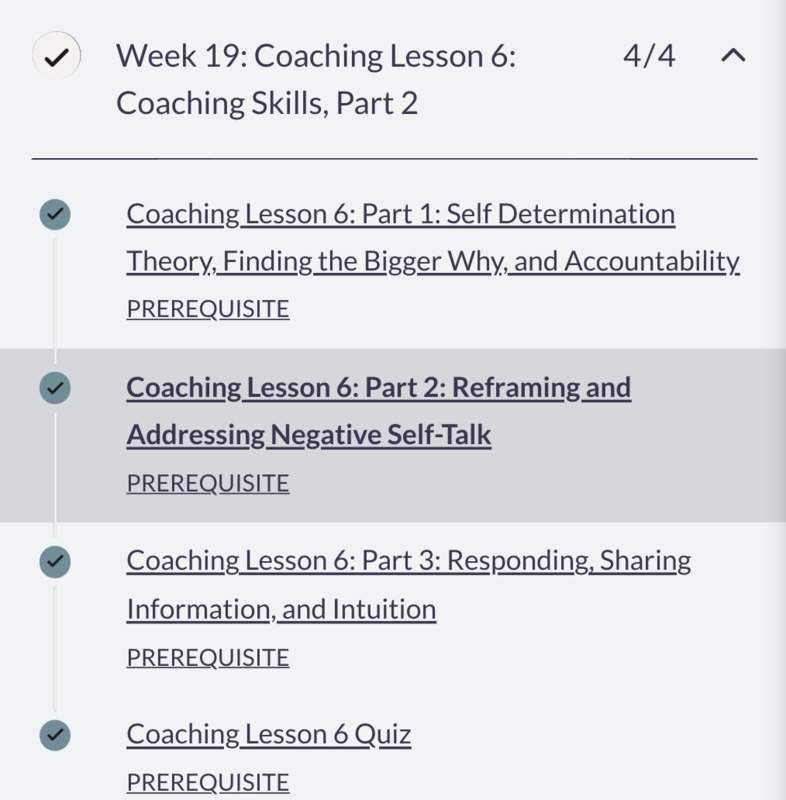The image size is (786, 800).
Task: Collapse the Week 19 section chevron
Action: tap(733, 55)
